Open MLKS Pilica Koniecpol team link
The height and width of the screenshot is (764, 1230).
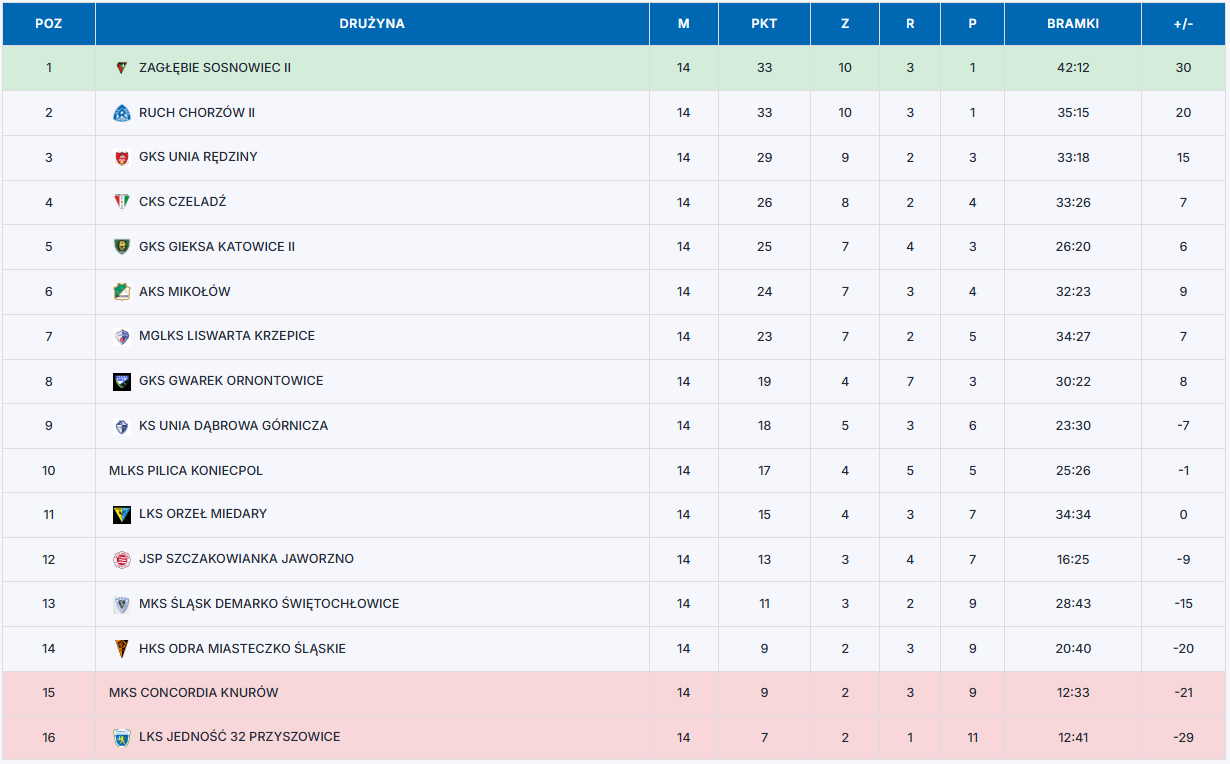pos(186,470)
